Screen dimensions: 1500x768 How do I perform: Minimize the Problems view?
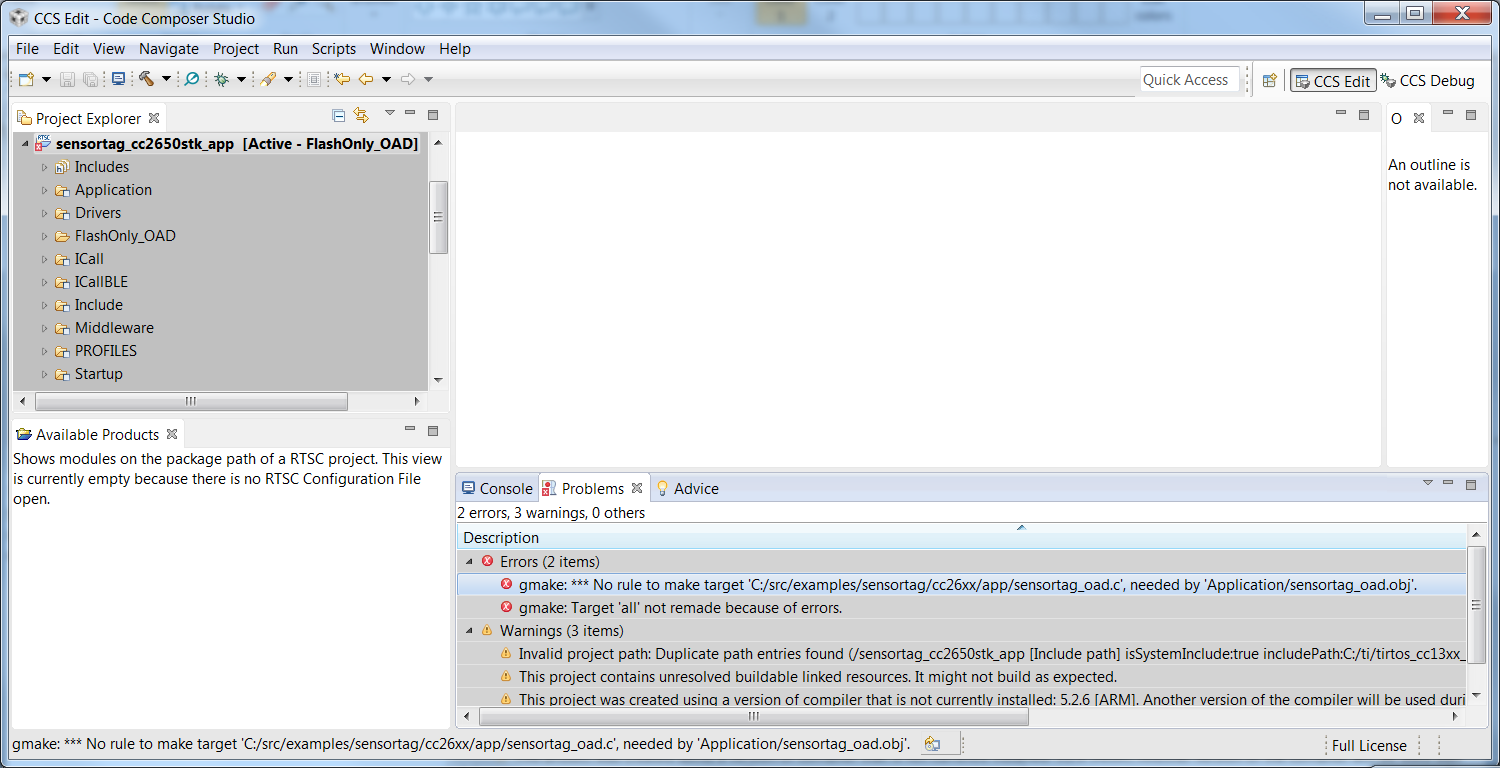1448,483
